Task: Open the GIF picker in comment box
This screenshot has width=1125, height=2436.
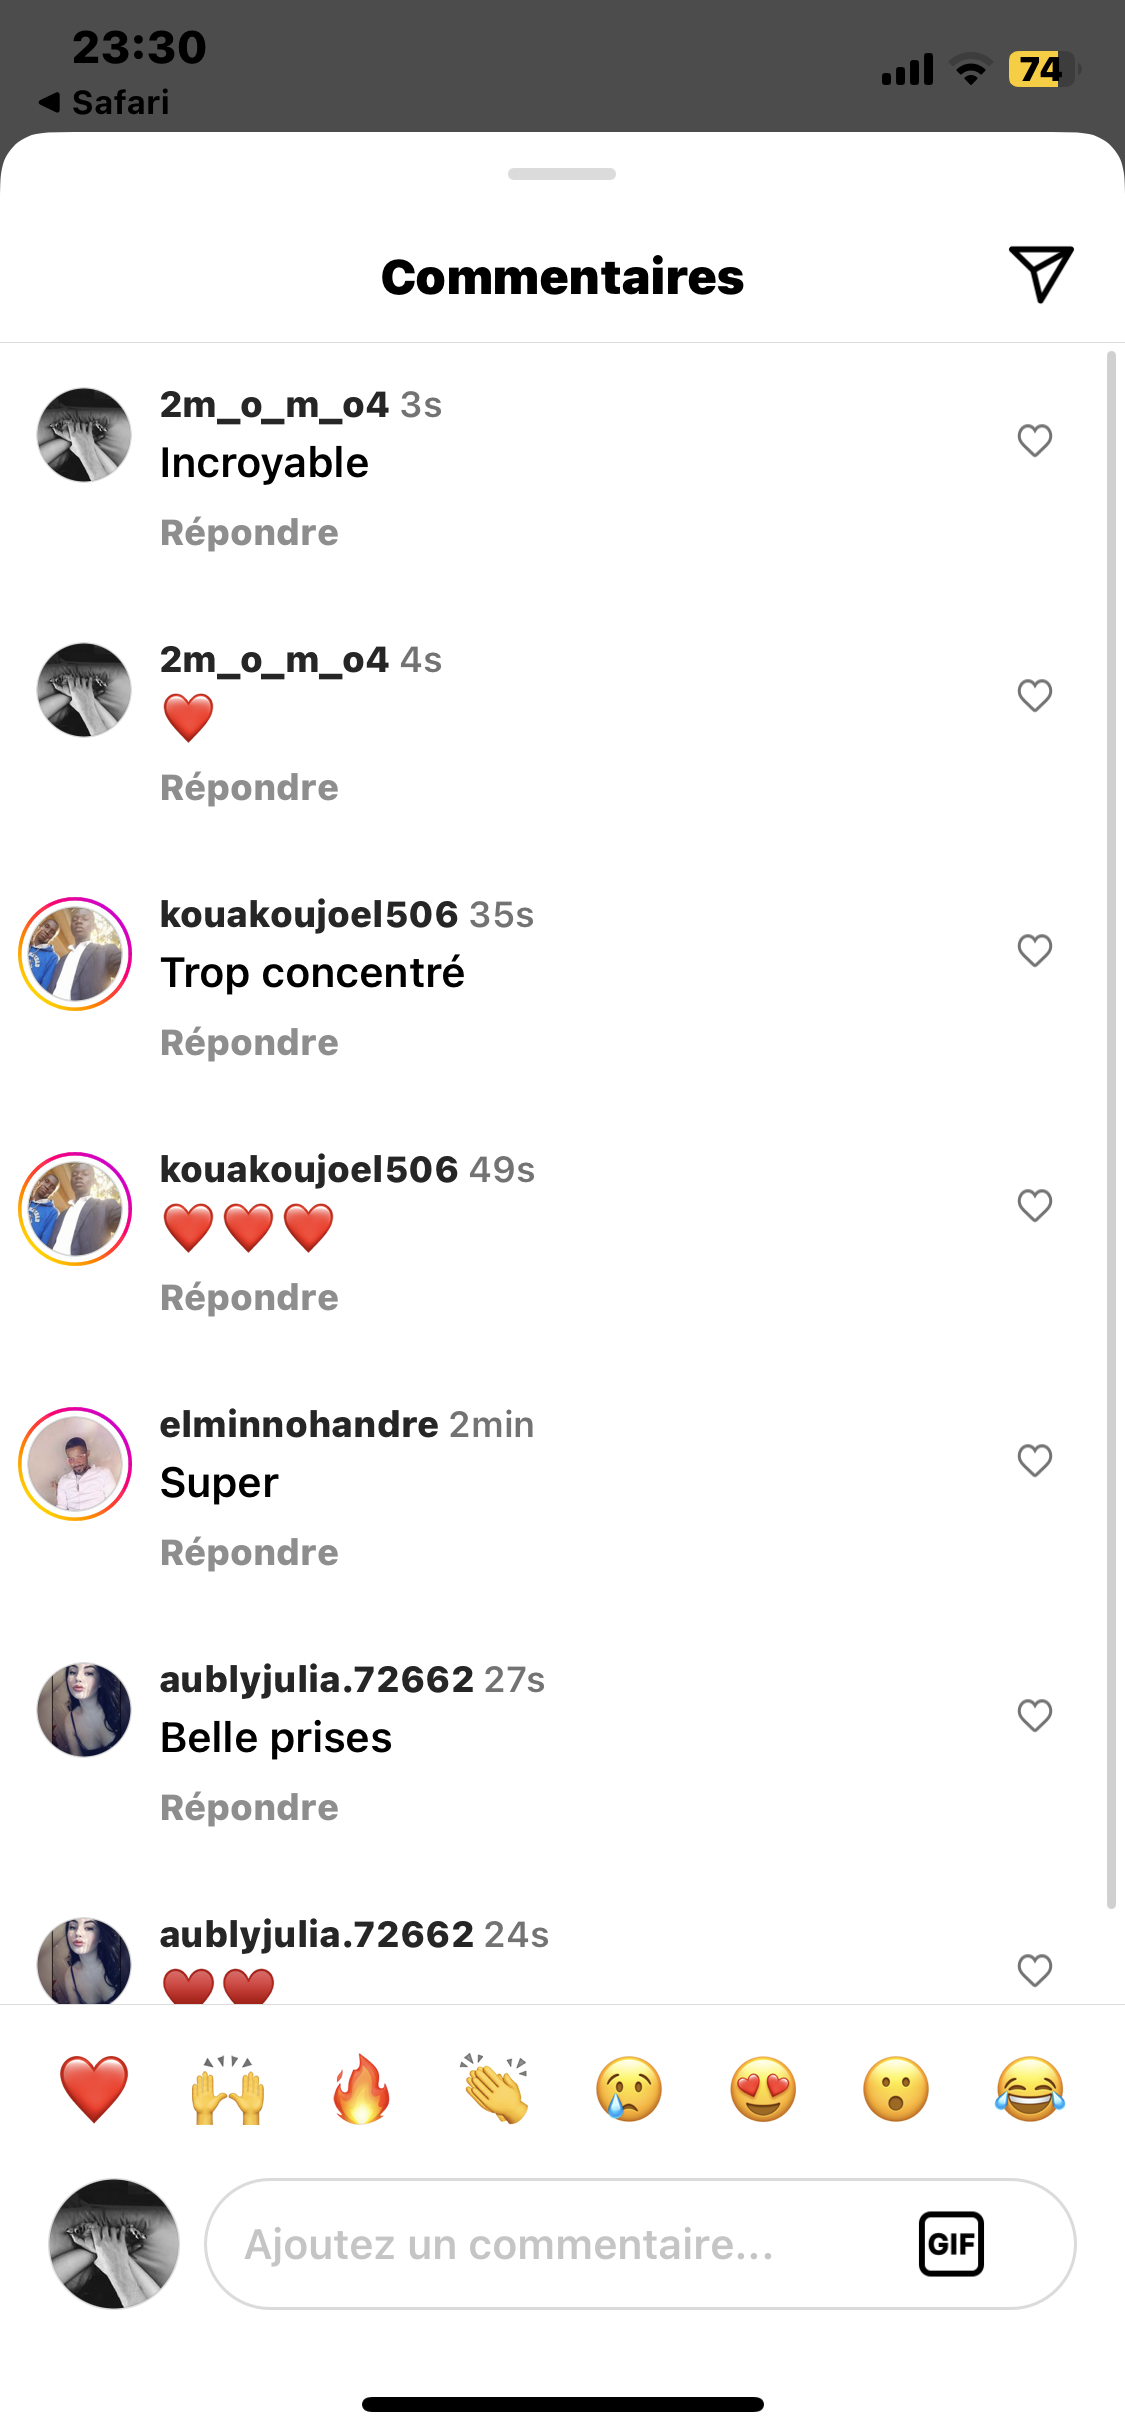Action: coord(951,2243)
